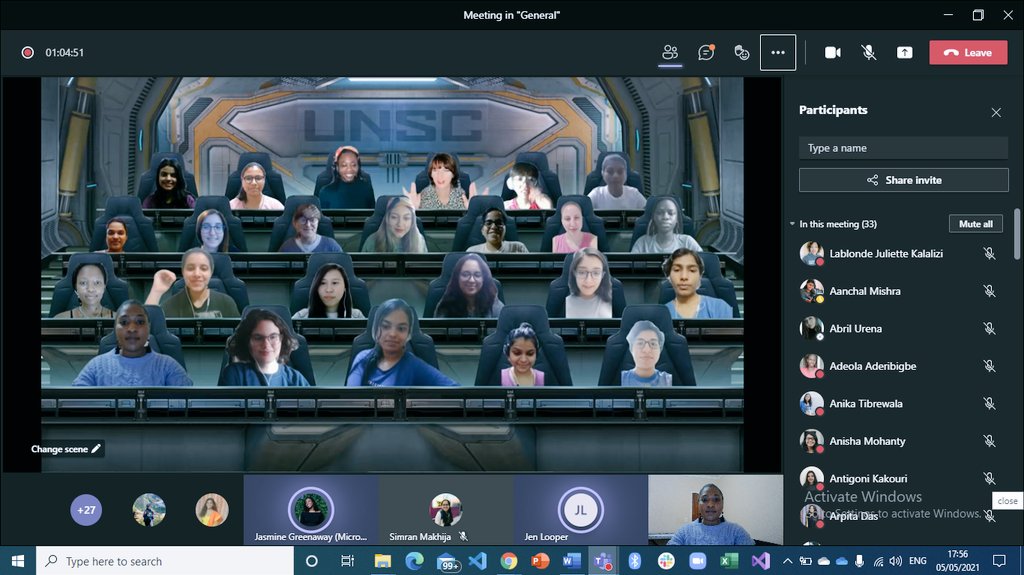
Task: Select Jasmine Greenaway's video tile
Action: point(311,510)
